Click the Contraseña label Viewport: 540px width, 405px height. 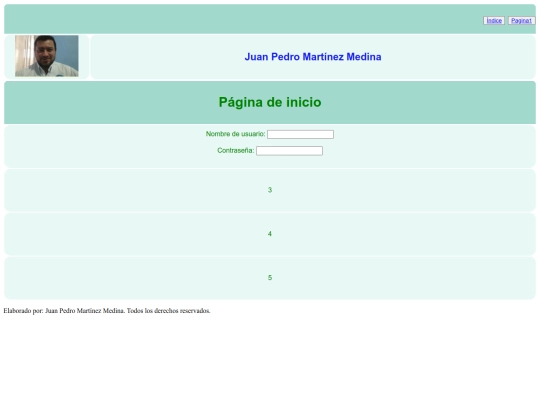[236, 150]
